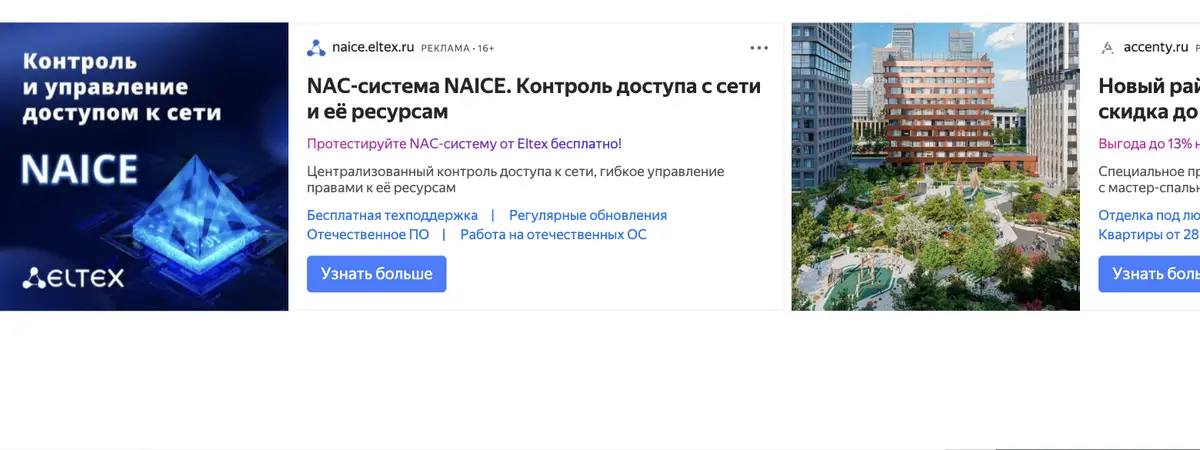Click the NAC-система NAICE ad headline

pyautogui.click(x=534, y=99)
